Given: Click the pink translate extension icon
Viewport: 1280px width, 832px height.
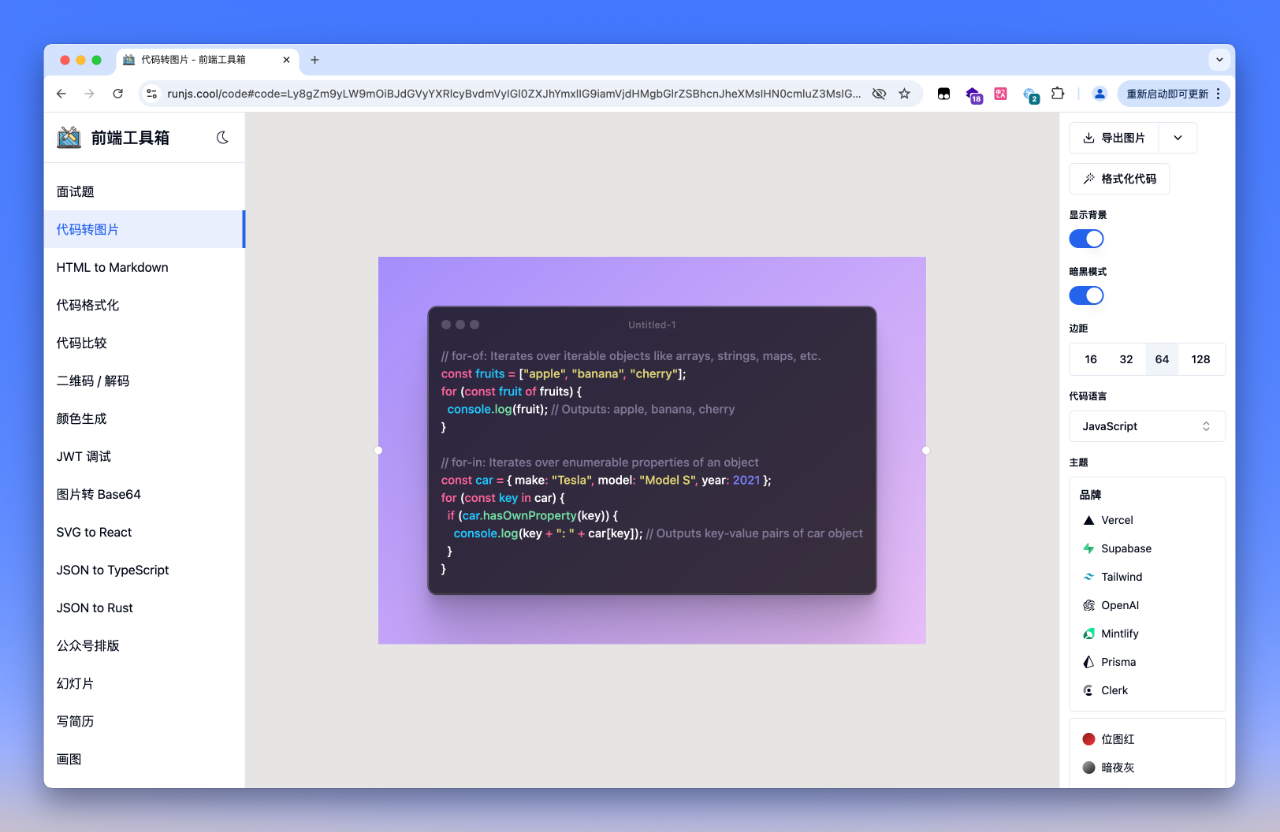Looking at the screenshot, I should pyautogui.click(x=1000, y=93).
